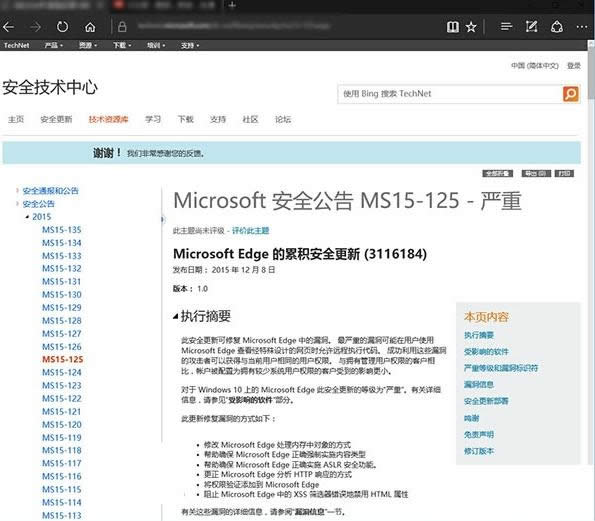Image resolution: width=595 pixels, height=521 pixels.
Task: Jump to 严重等级和漏洞标识符 section
Action: coord(501,368)
